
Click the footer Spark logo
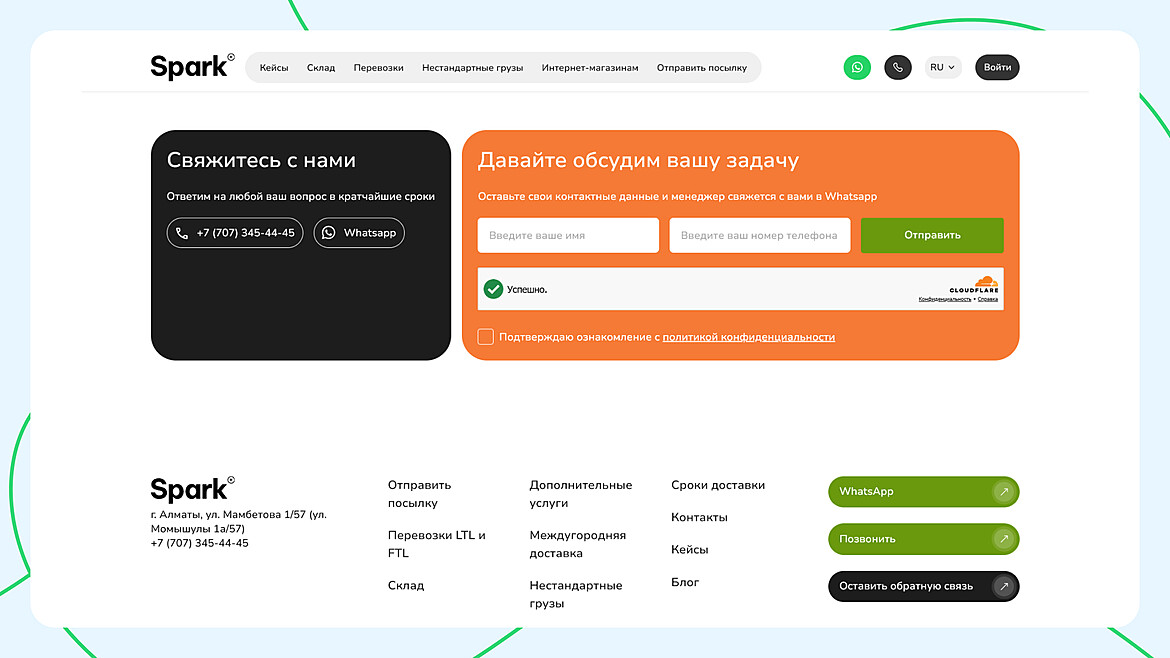tap(193, 489)
